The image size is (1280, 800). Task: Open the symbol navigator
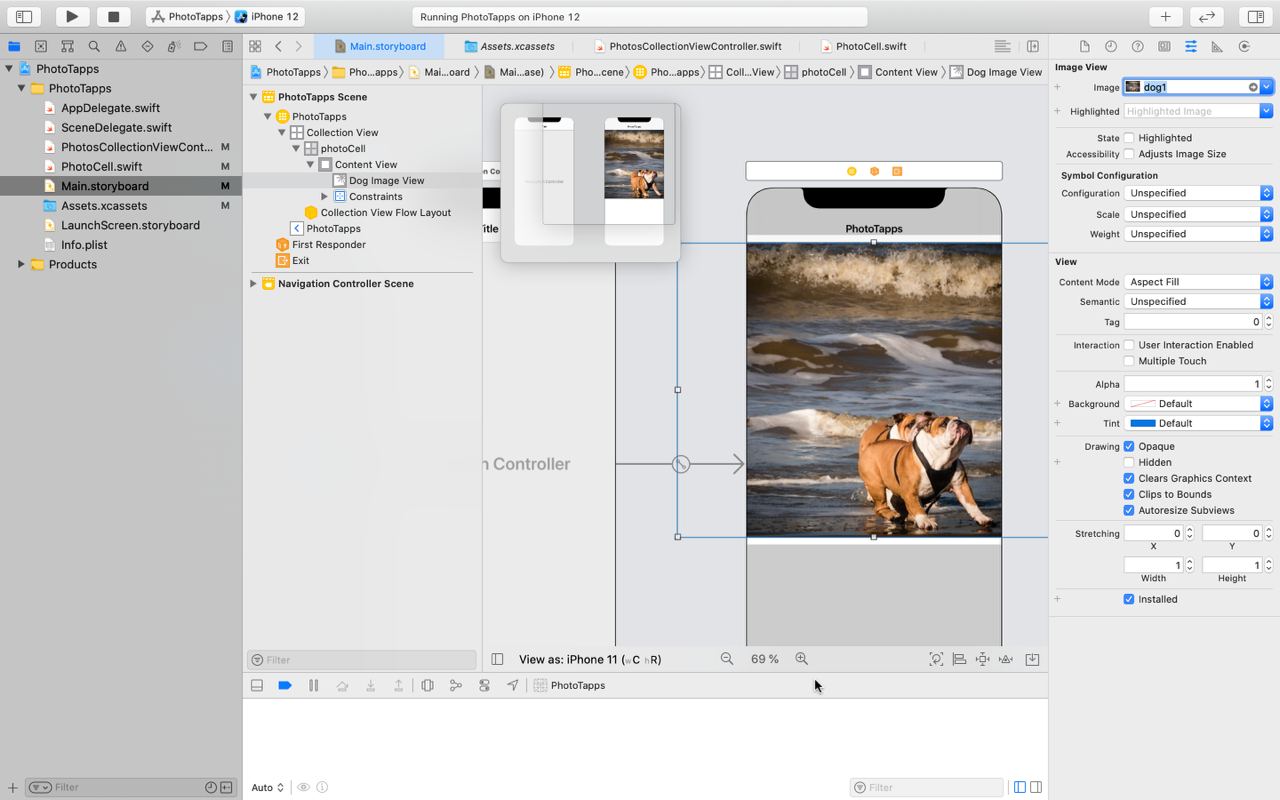[67, 46]
